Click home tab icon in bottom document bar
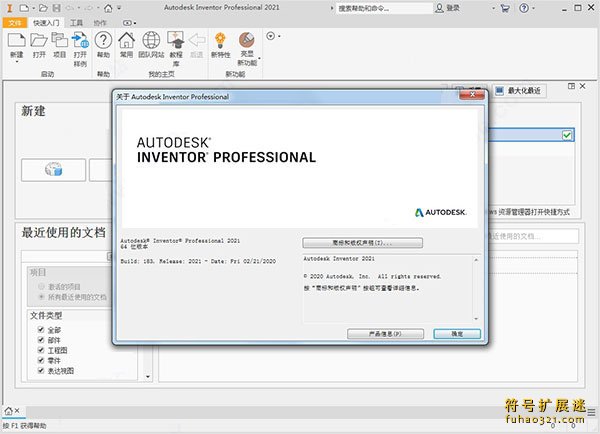This screenshot has height=434, width=600. point(8,411)
